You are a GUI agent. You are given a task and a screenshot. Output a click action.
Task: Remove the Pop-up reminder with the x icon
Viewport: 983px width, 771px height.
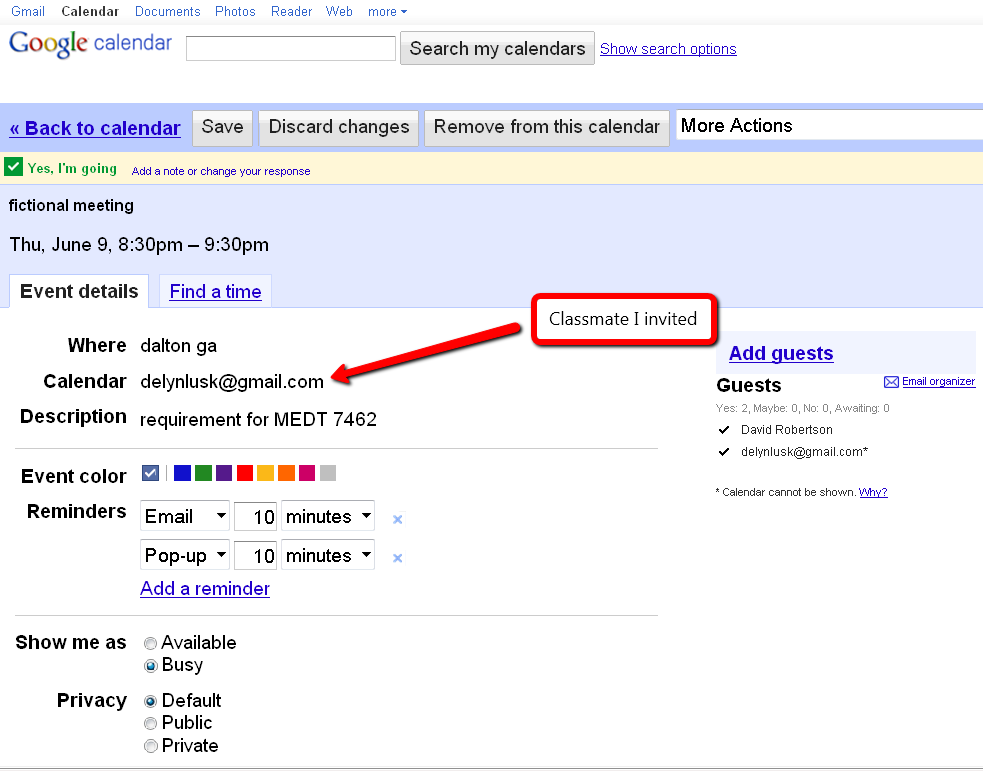pyautogui.click(x=397, y=558)
